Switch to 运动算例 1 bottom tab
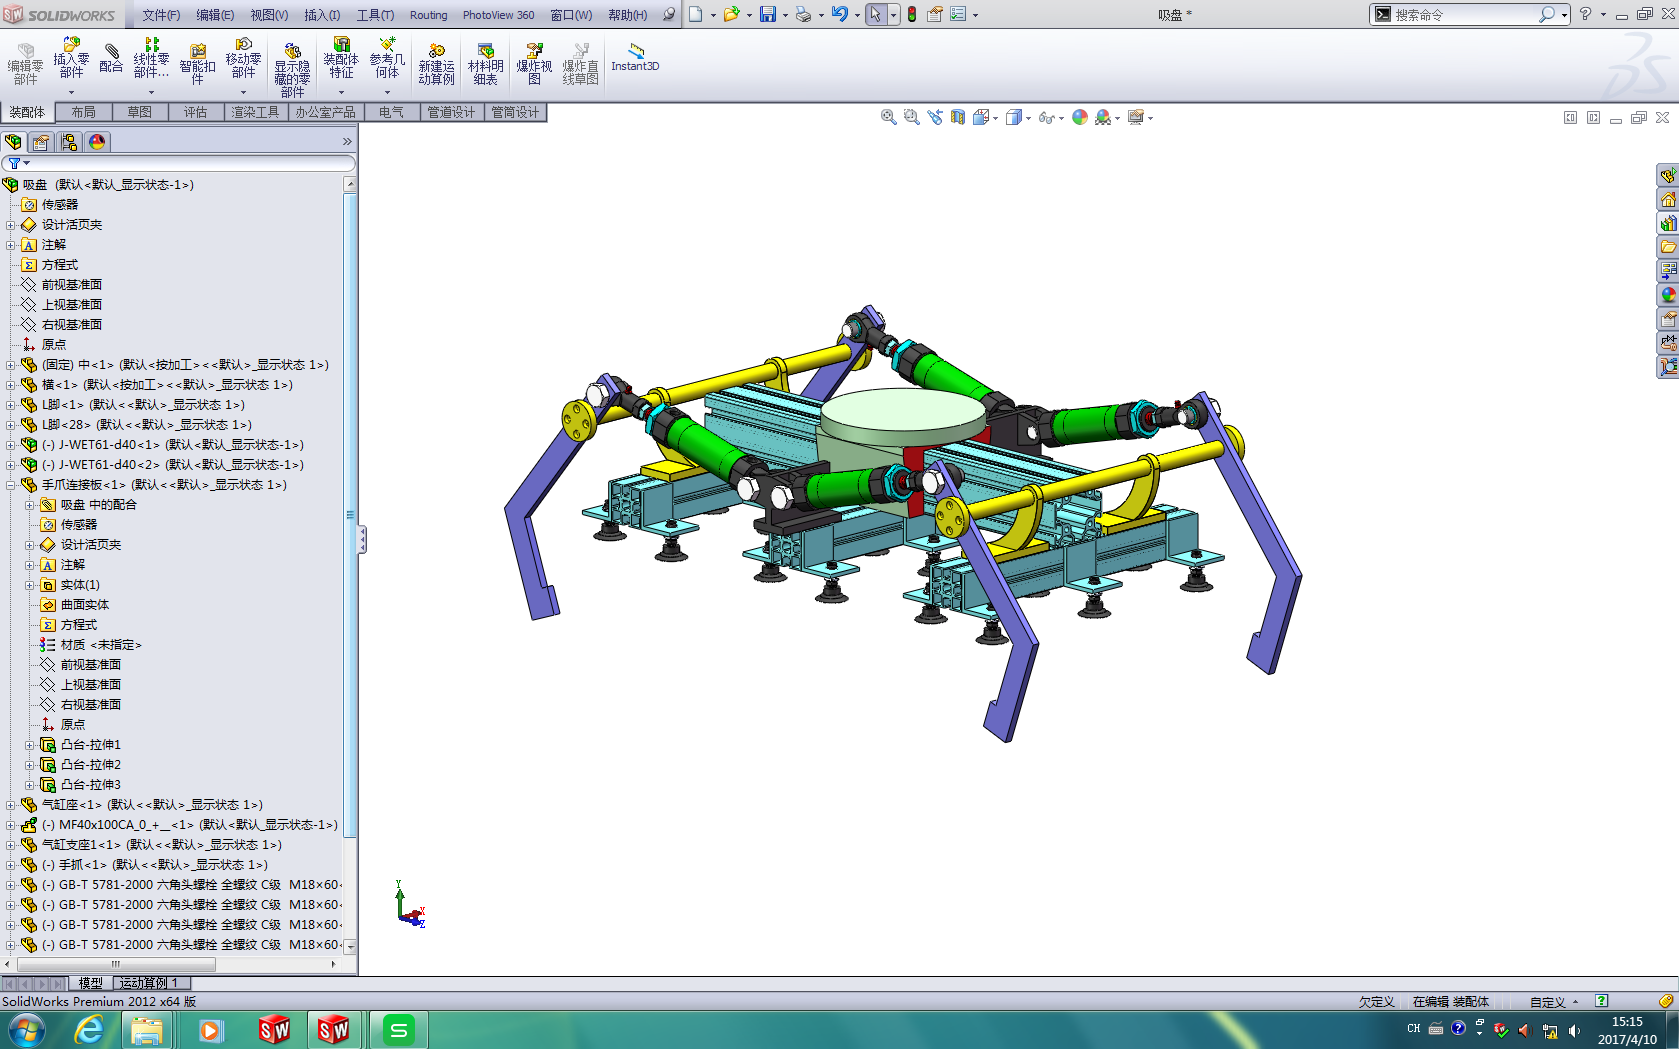This screenshot has width=1679, height=1049. click(149, 983)
